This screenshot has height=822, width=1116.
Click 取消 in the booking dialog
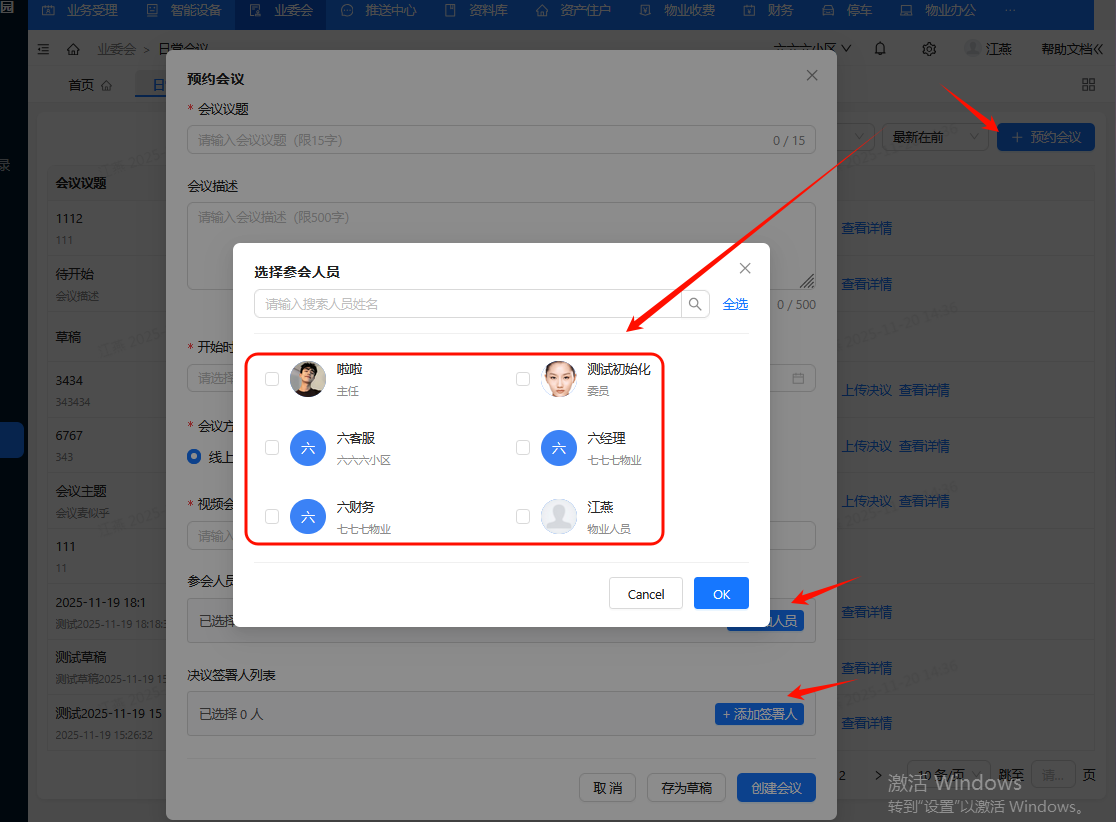pos(607,788)
